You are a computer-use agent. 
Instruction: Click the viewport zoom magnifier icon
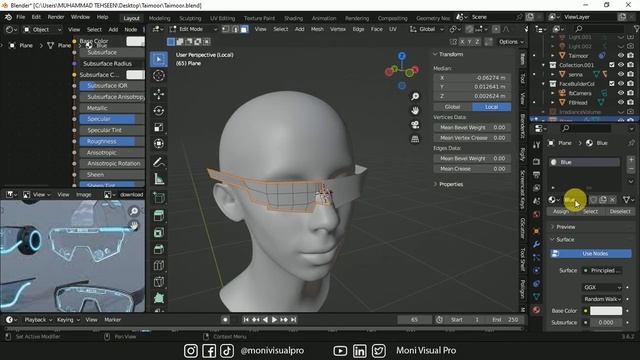[415, 96]
